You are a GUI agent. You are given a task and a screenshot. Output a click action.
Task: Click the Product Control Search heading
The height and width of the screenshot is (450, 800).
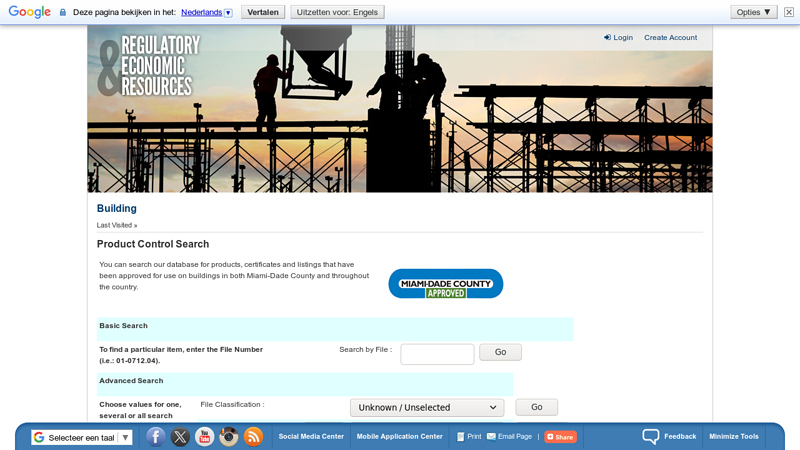[153, 244]
